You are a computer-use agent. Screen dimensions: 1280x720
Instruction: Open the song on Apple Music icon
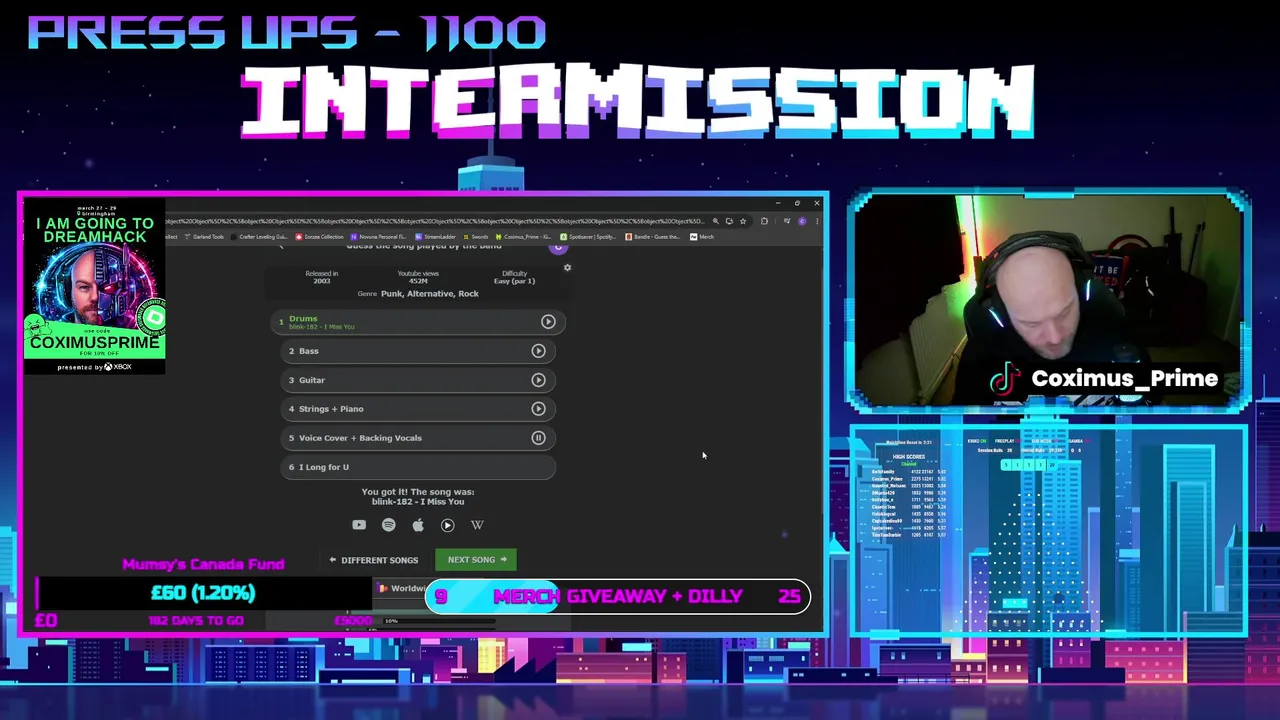pyautogui.click(x=418, y=525)
